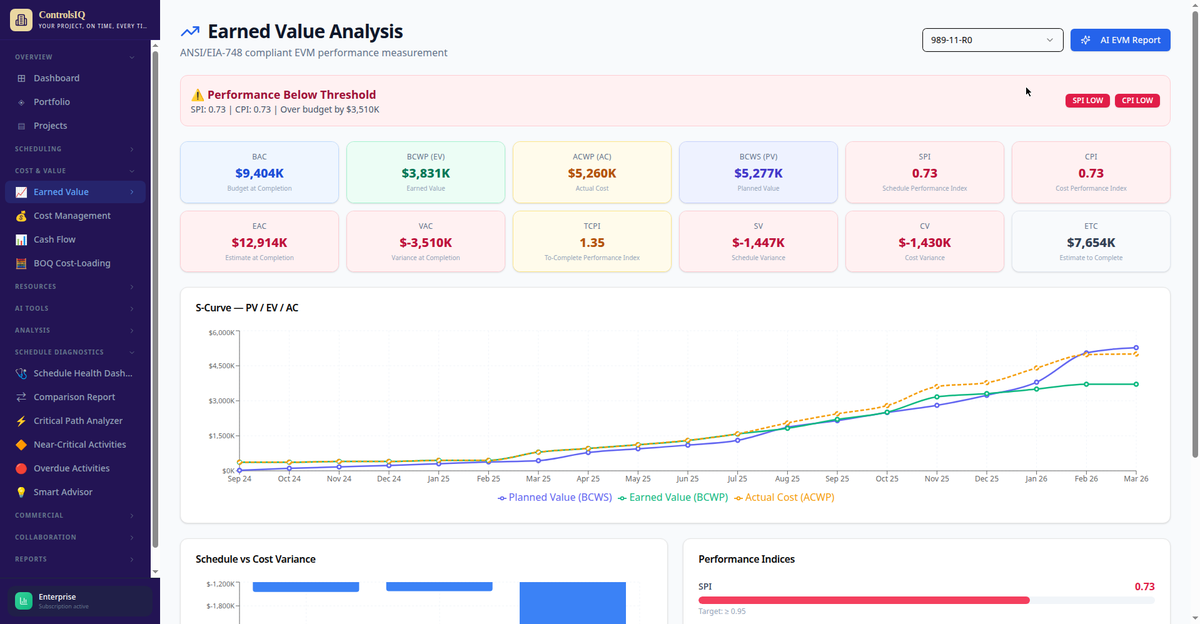Toggle Actual Cost (ACWP) legend entry
The height and width of the screenshot is (624, 1200).
tap(786, 497)
